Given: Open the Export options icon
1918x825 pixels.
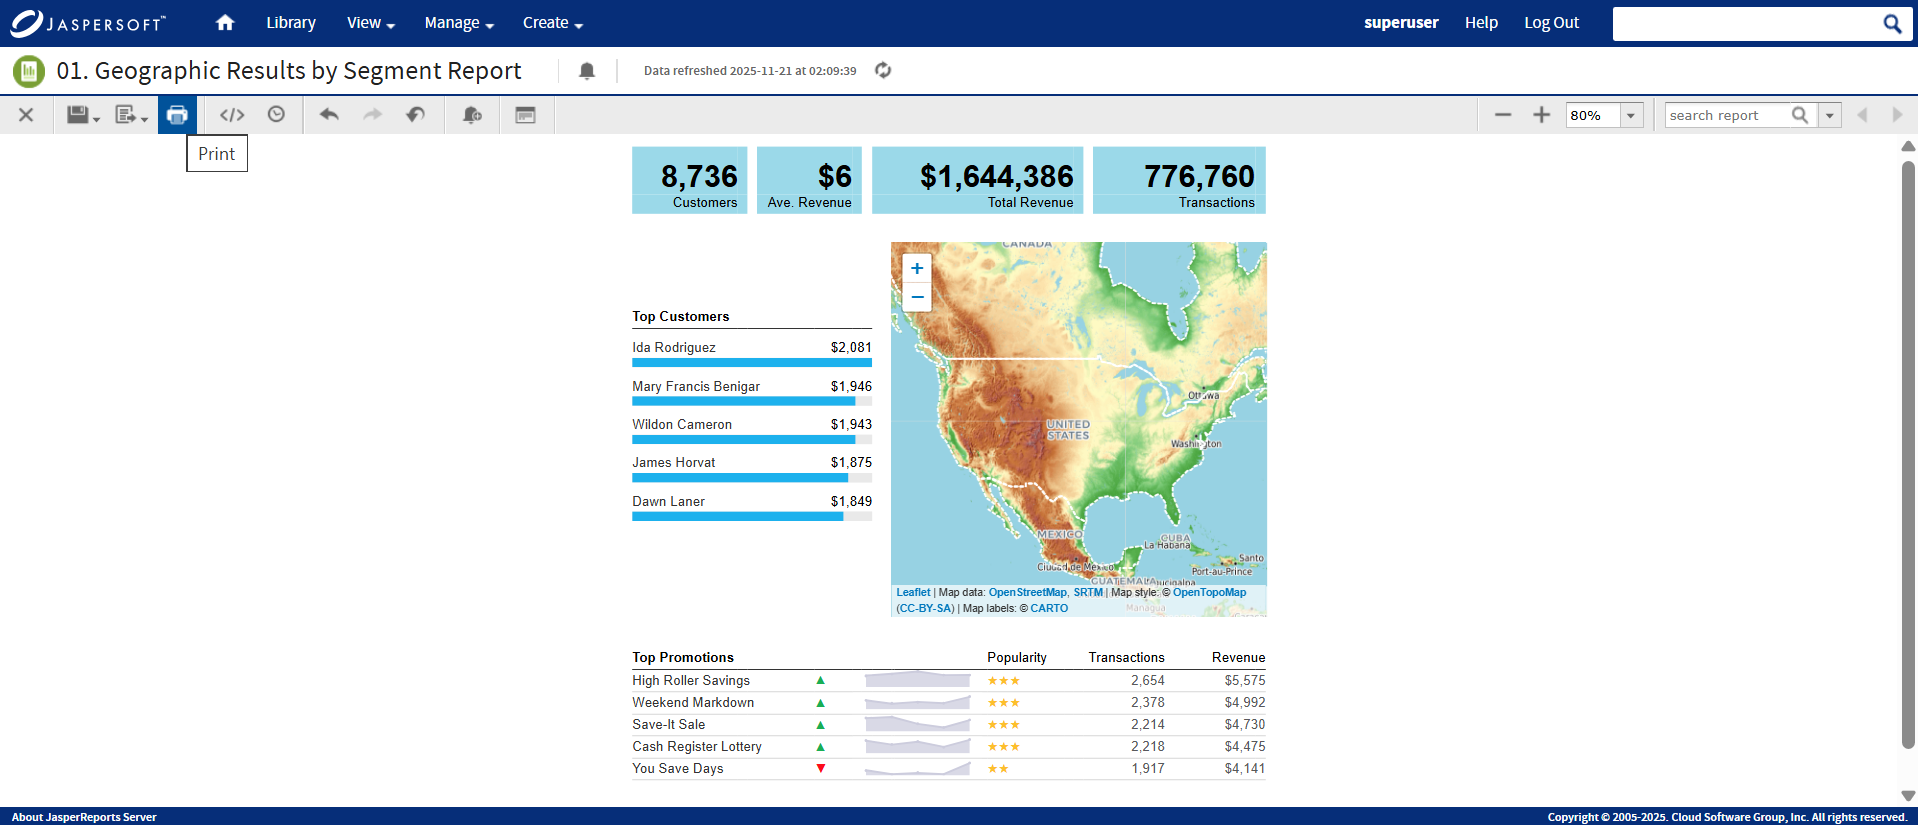Looking at the screenshot, I should tap(131, 115).
